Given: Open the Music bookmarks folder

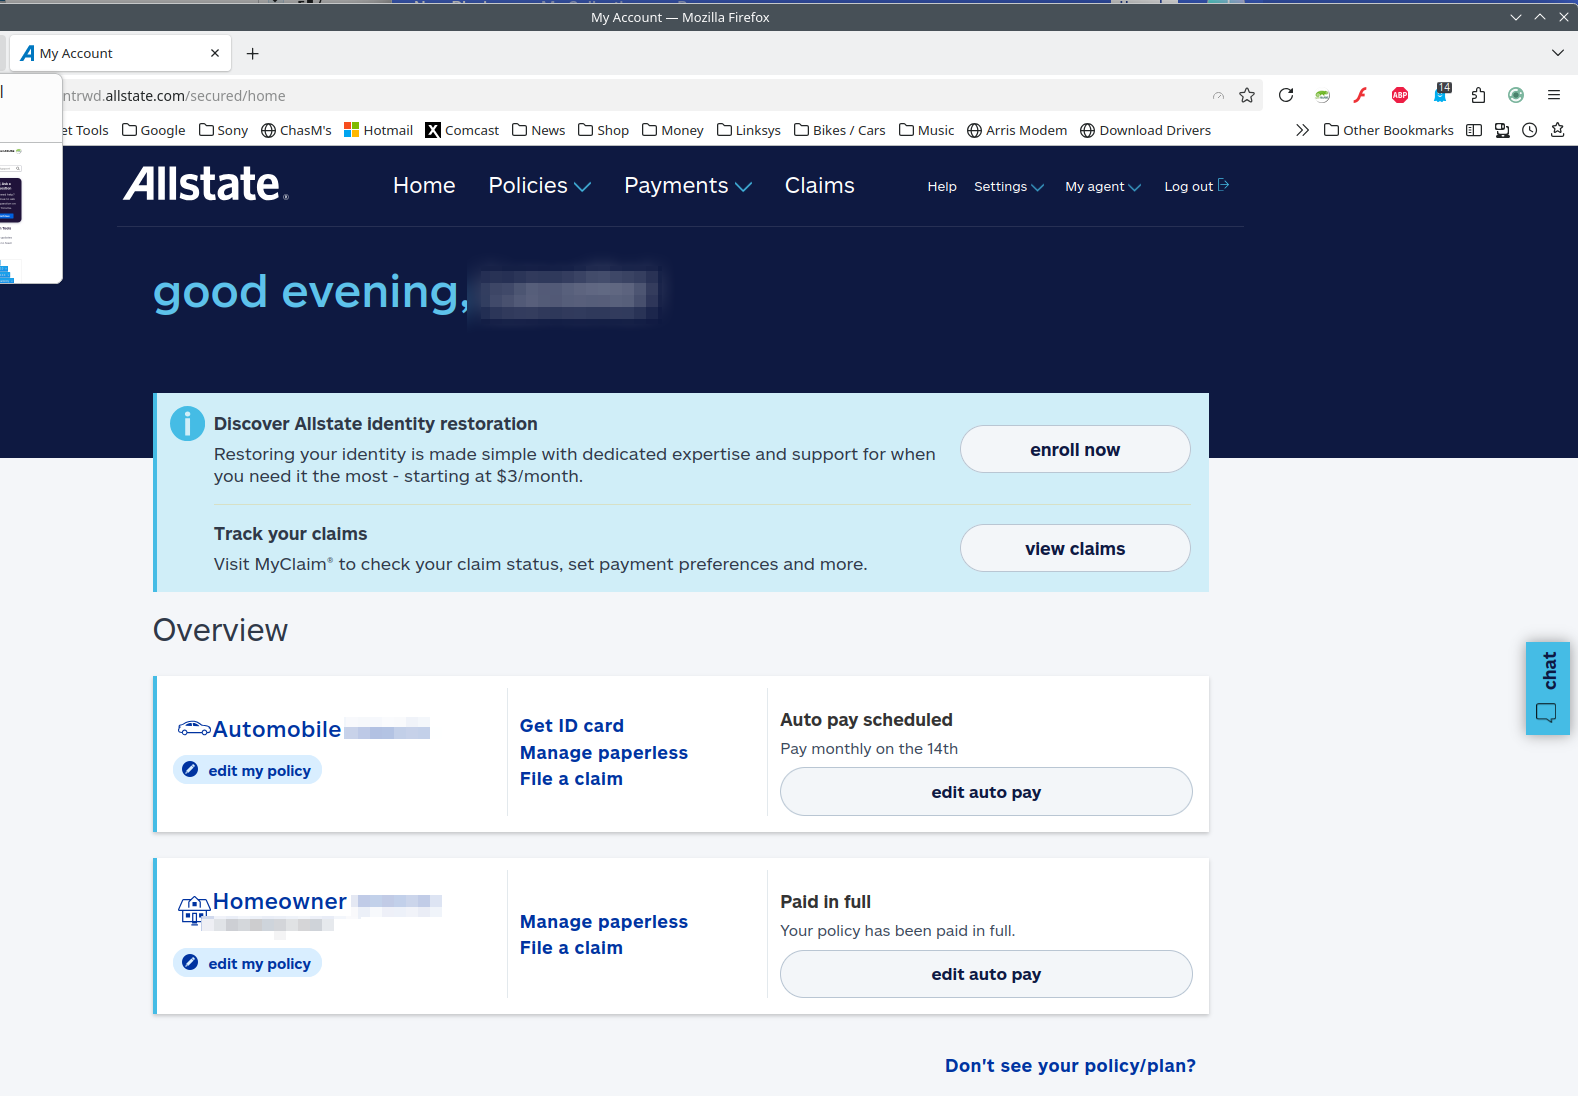Looking at the screenshot, I should point(926,130).
